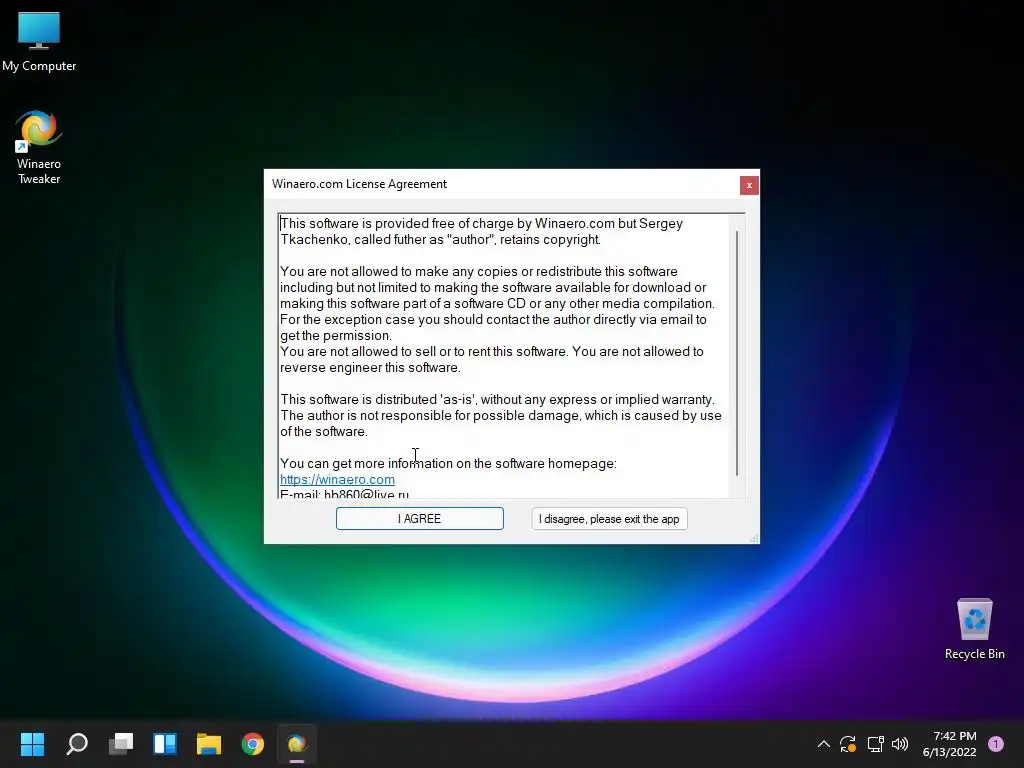Select the Winaero Tweaker desktop shortcut
This screenshot has height=768, width=1024.
tap(39, 148)
